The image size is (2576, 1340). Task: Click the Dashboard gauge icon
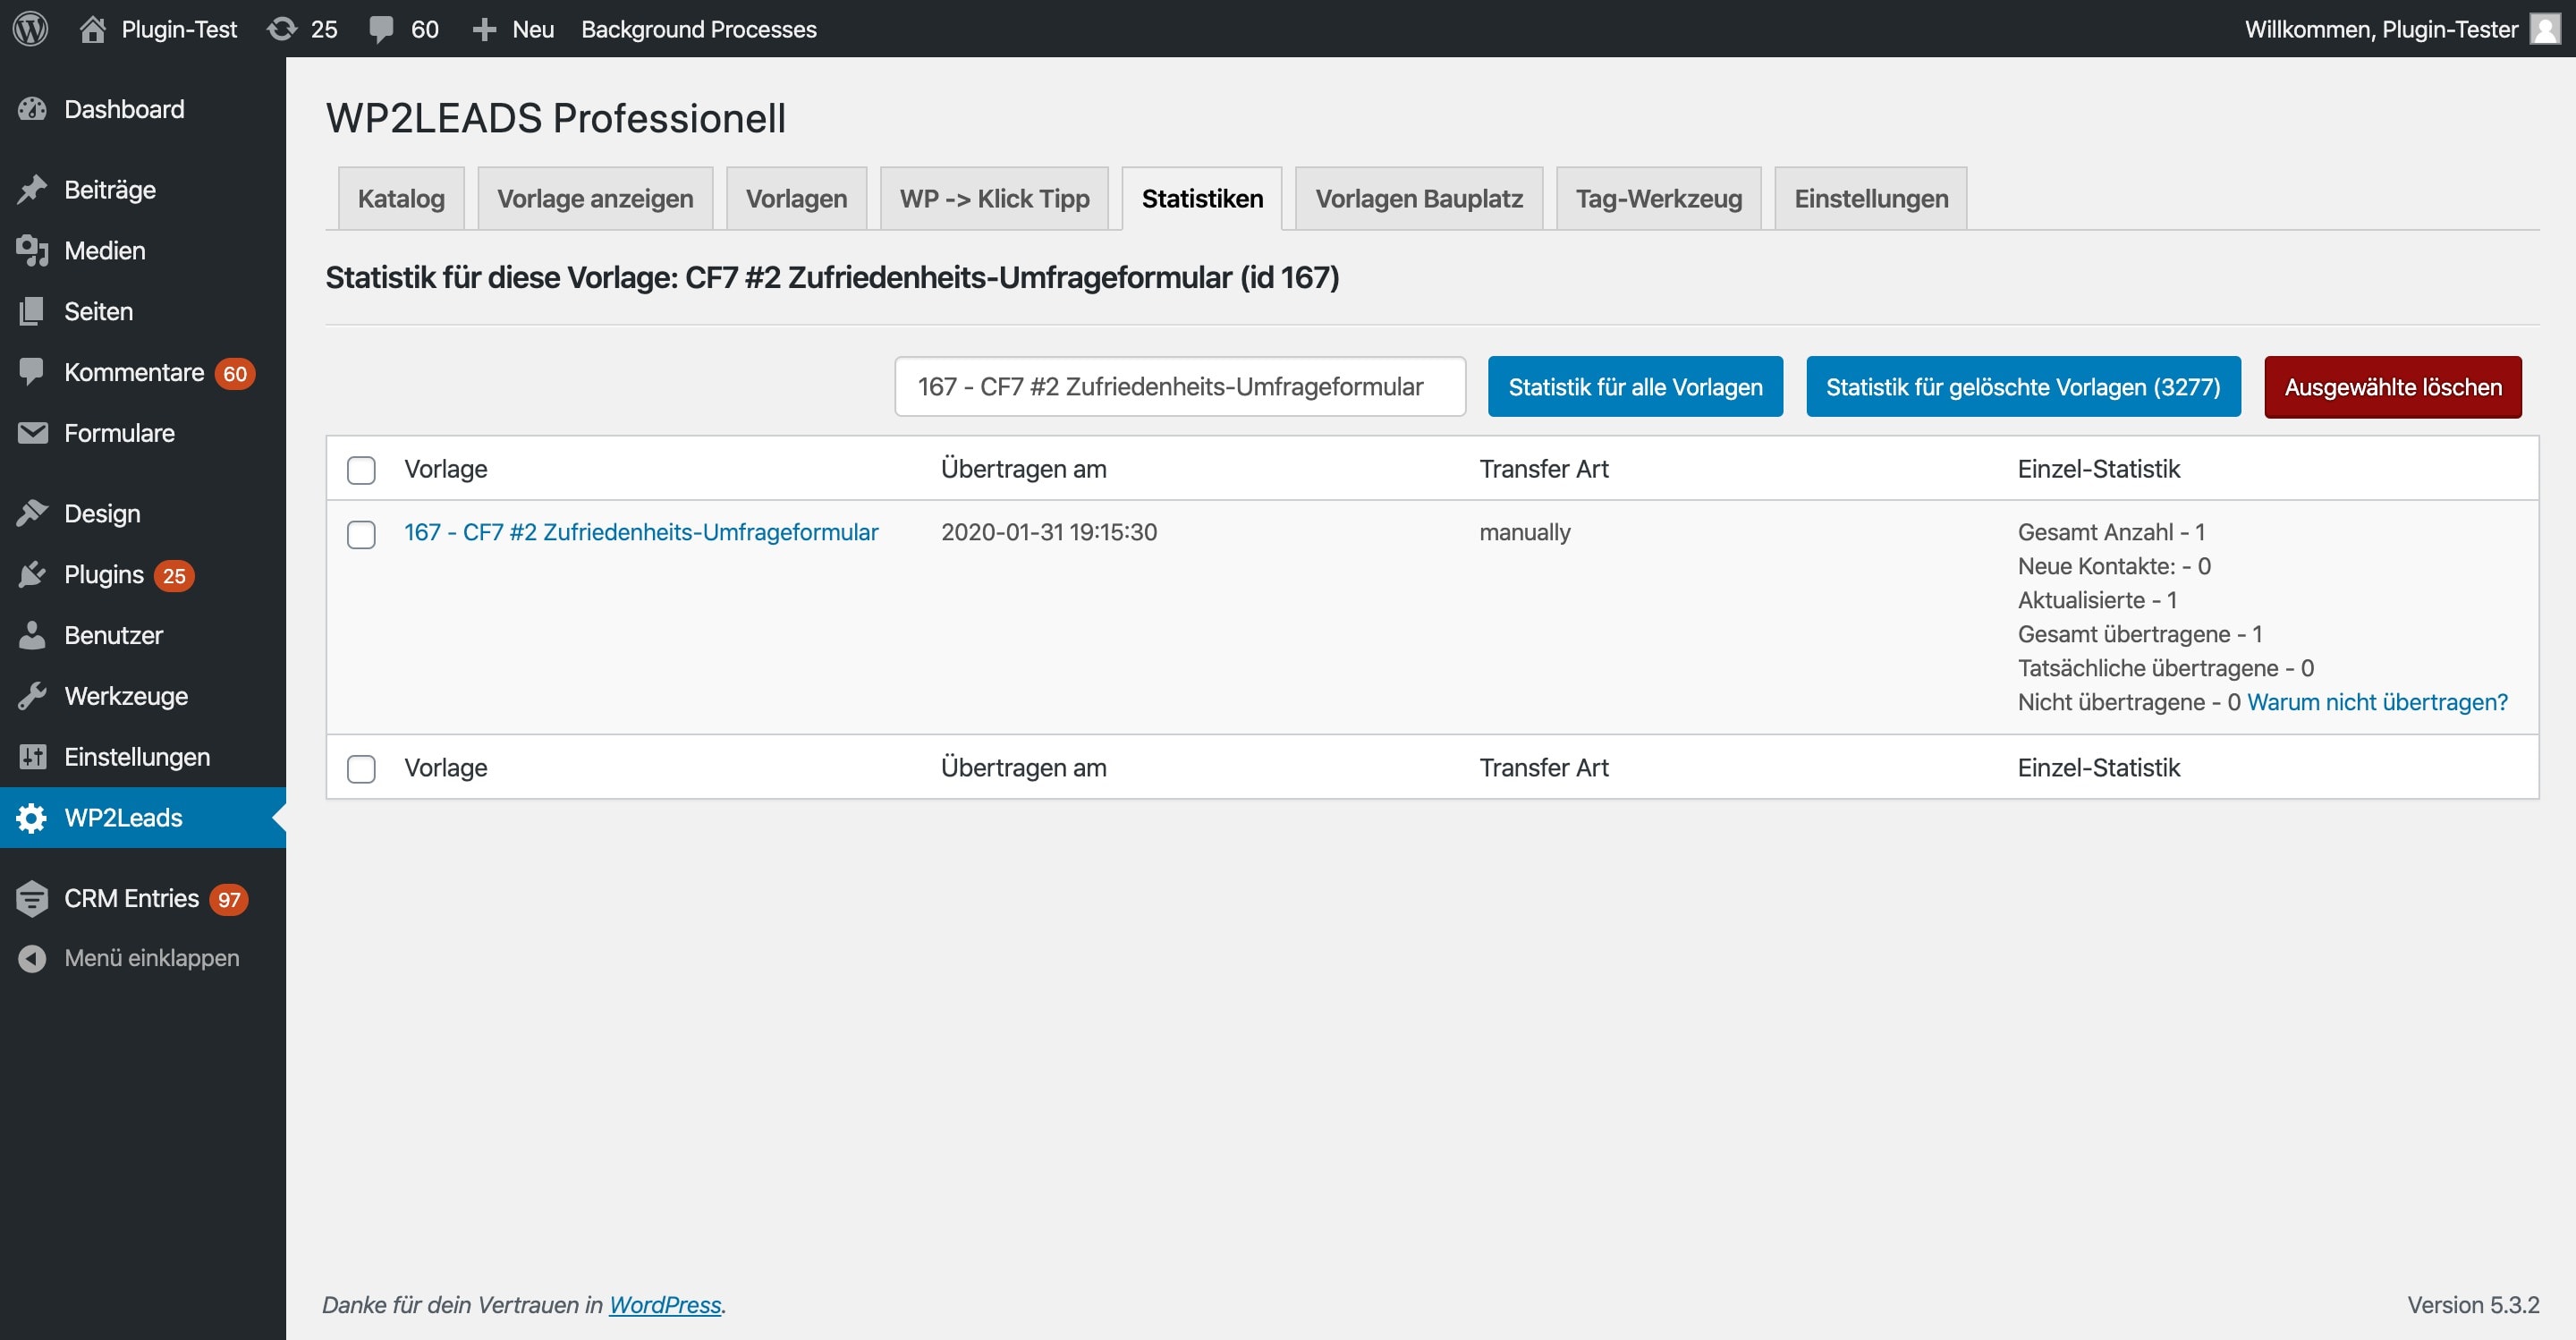pos(32,109)
